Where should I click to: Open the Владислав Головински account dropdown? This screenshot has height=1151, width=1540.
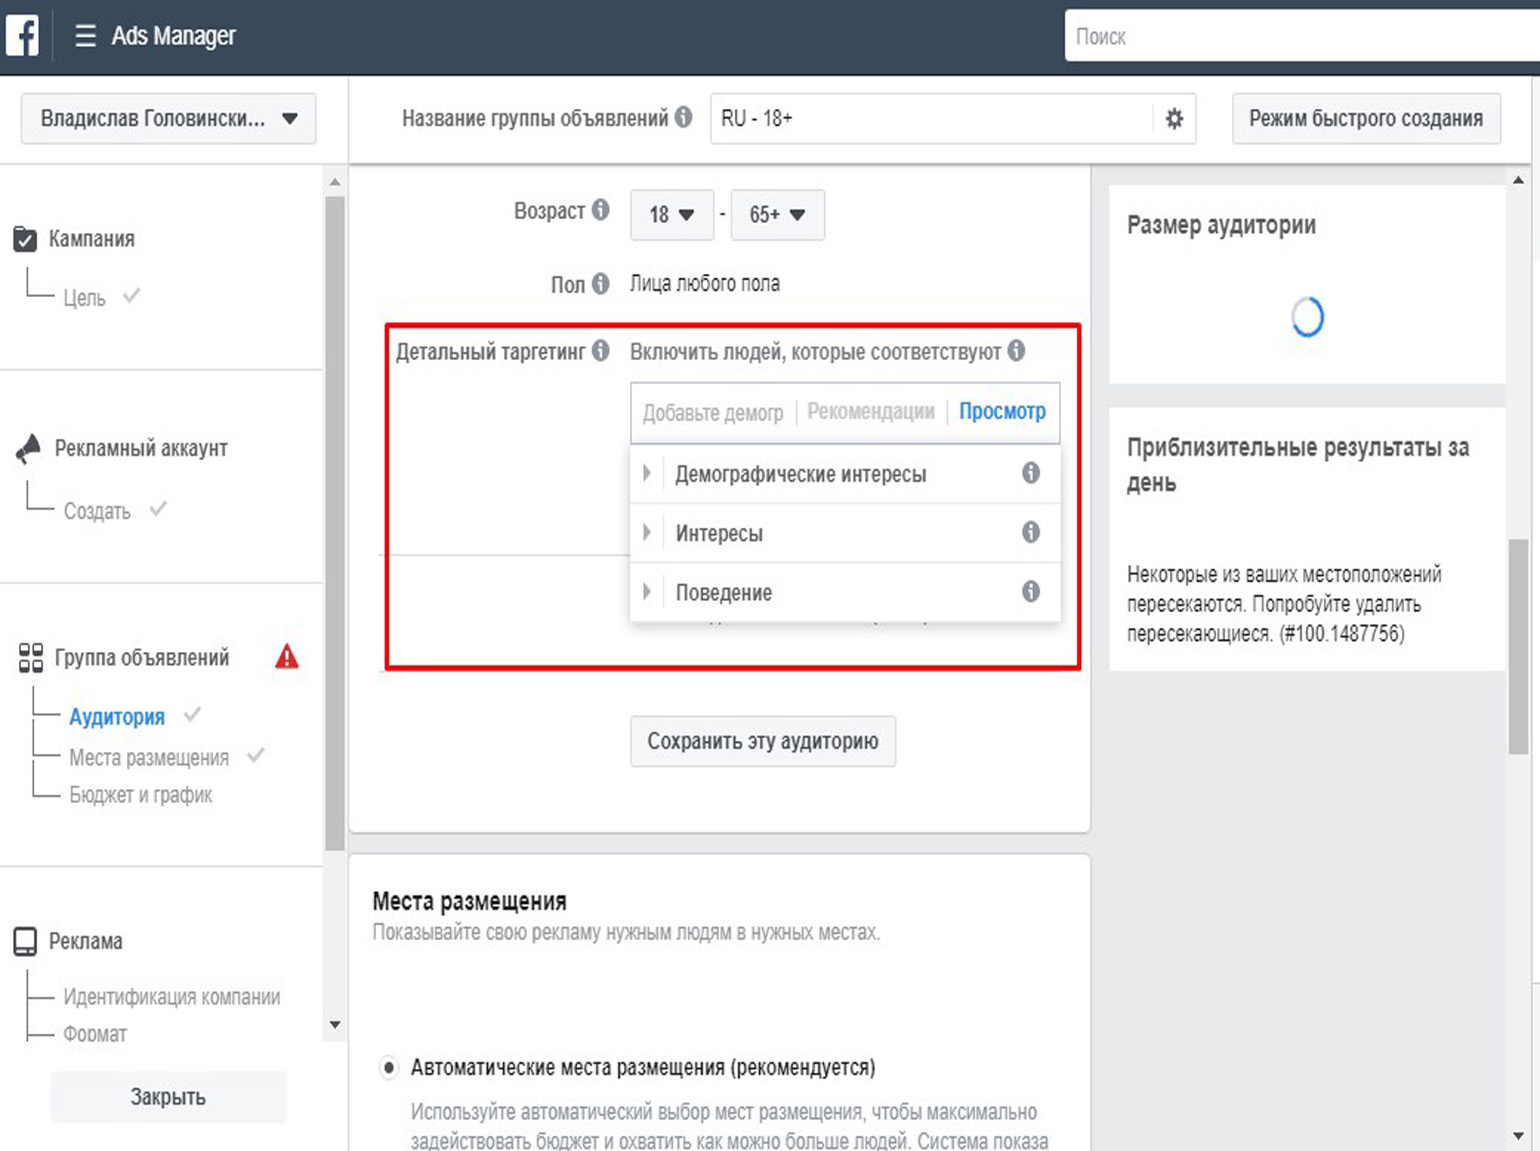pos(168,119)
